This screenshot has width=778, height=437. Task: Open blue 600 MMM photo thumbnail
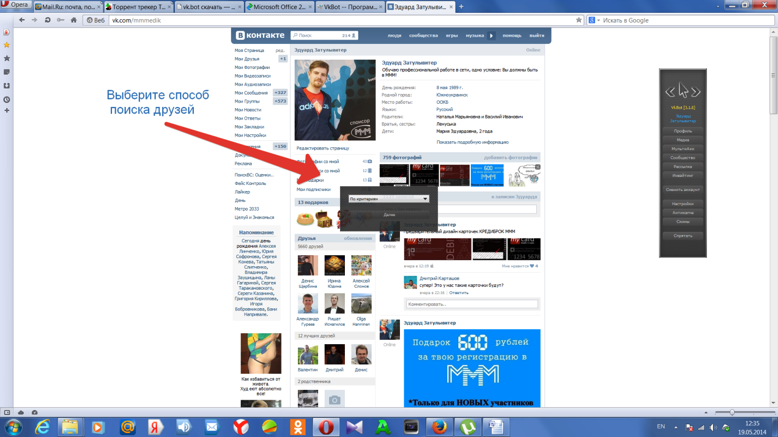point(487,176)
